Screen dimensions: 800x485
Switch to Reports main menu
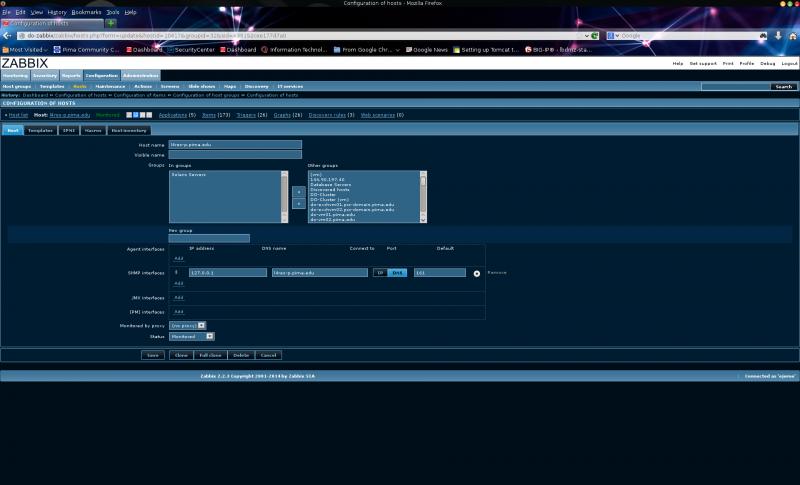(x=71, y=75)
